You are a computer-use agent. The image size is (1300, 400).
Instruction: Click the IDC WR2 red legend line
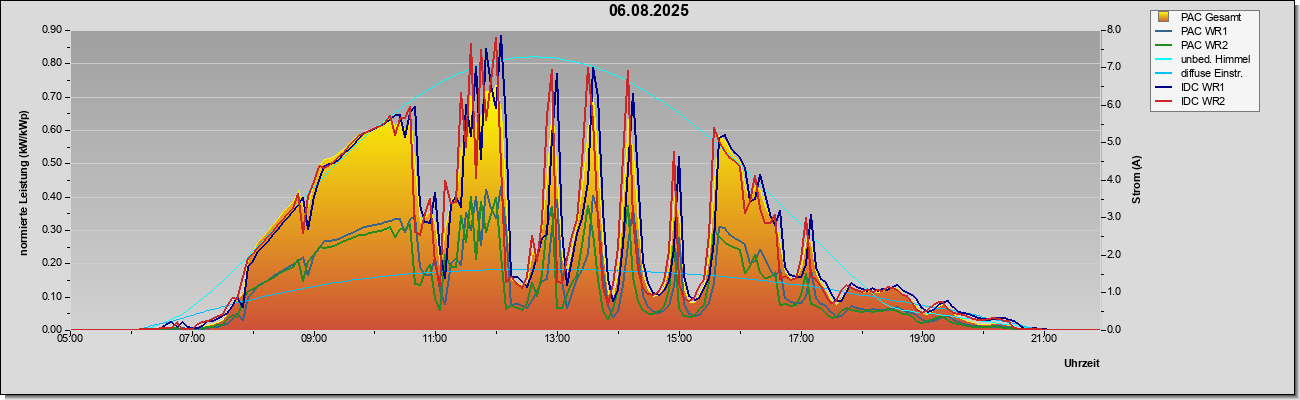pyautogui.click(x=1164, y=101)
